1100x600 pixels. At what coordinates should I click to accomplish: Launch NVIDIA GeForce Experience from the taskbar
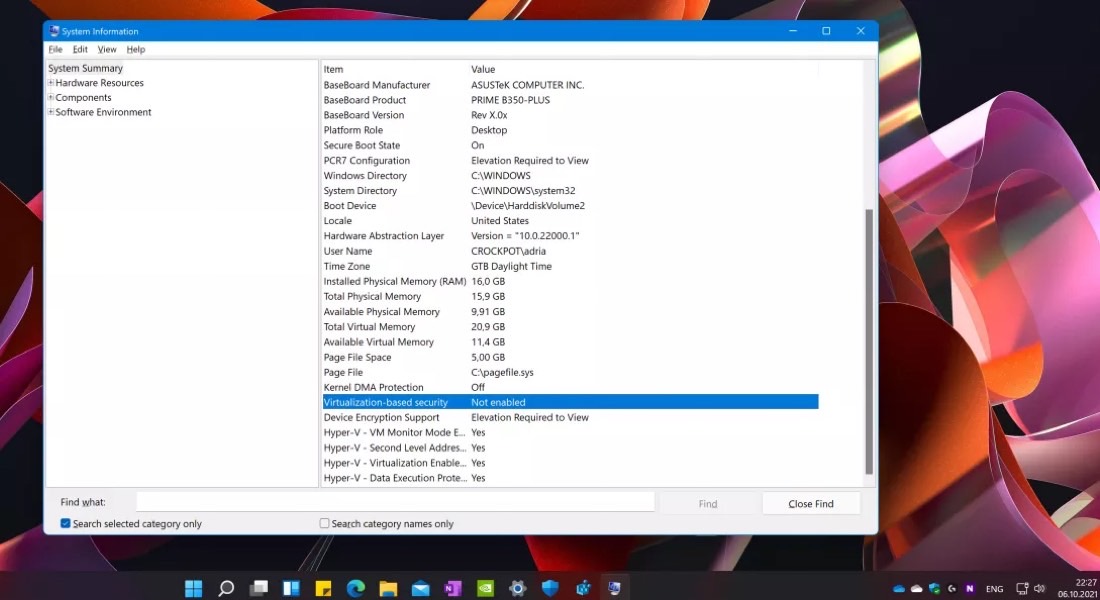pos(484,589)
